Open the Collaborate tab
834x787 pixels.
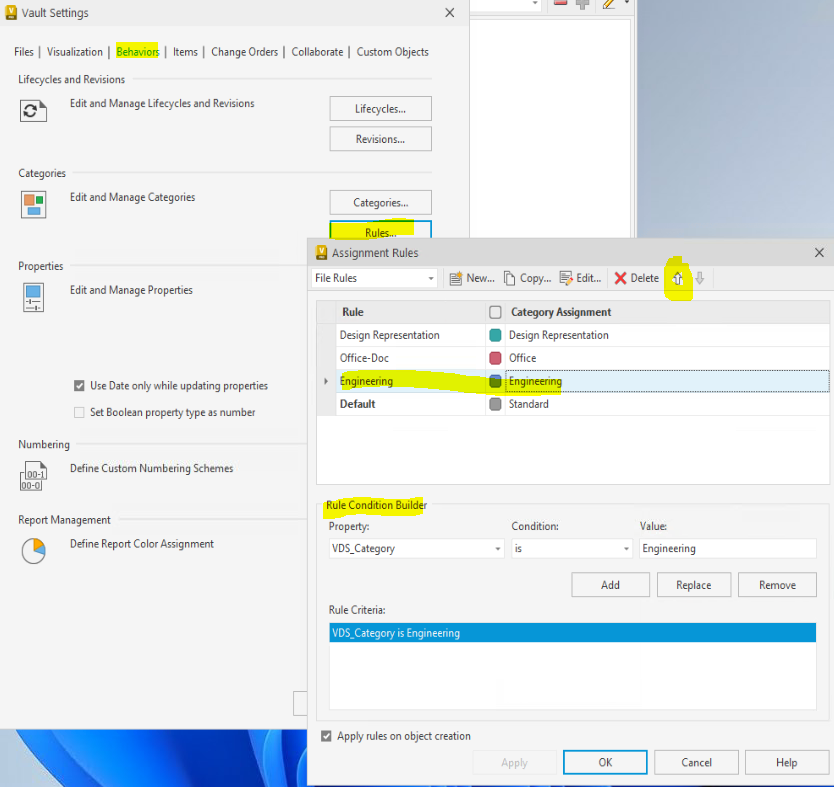click(x=317, y=51)
